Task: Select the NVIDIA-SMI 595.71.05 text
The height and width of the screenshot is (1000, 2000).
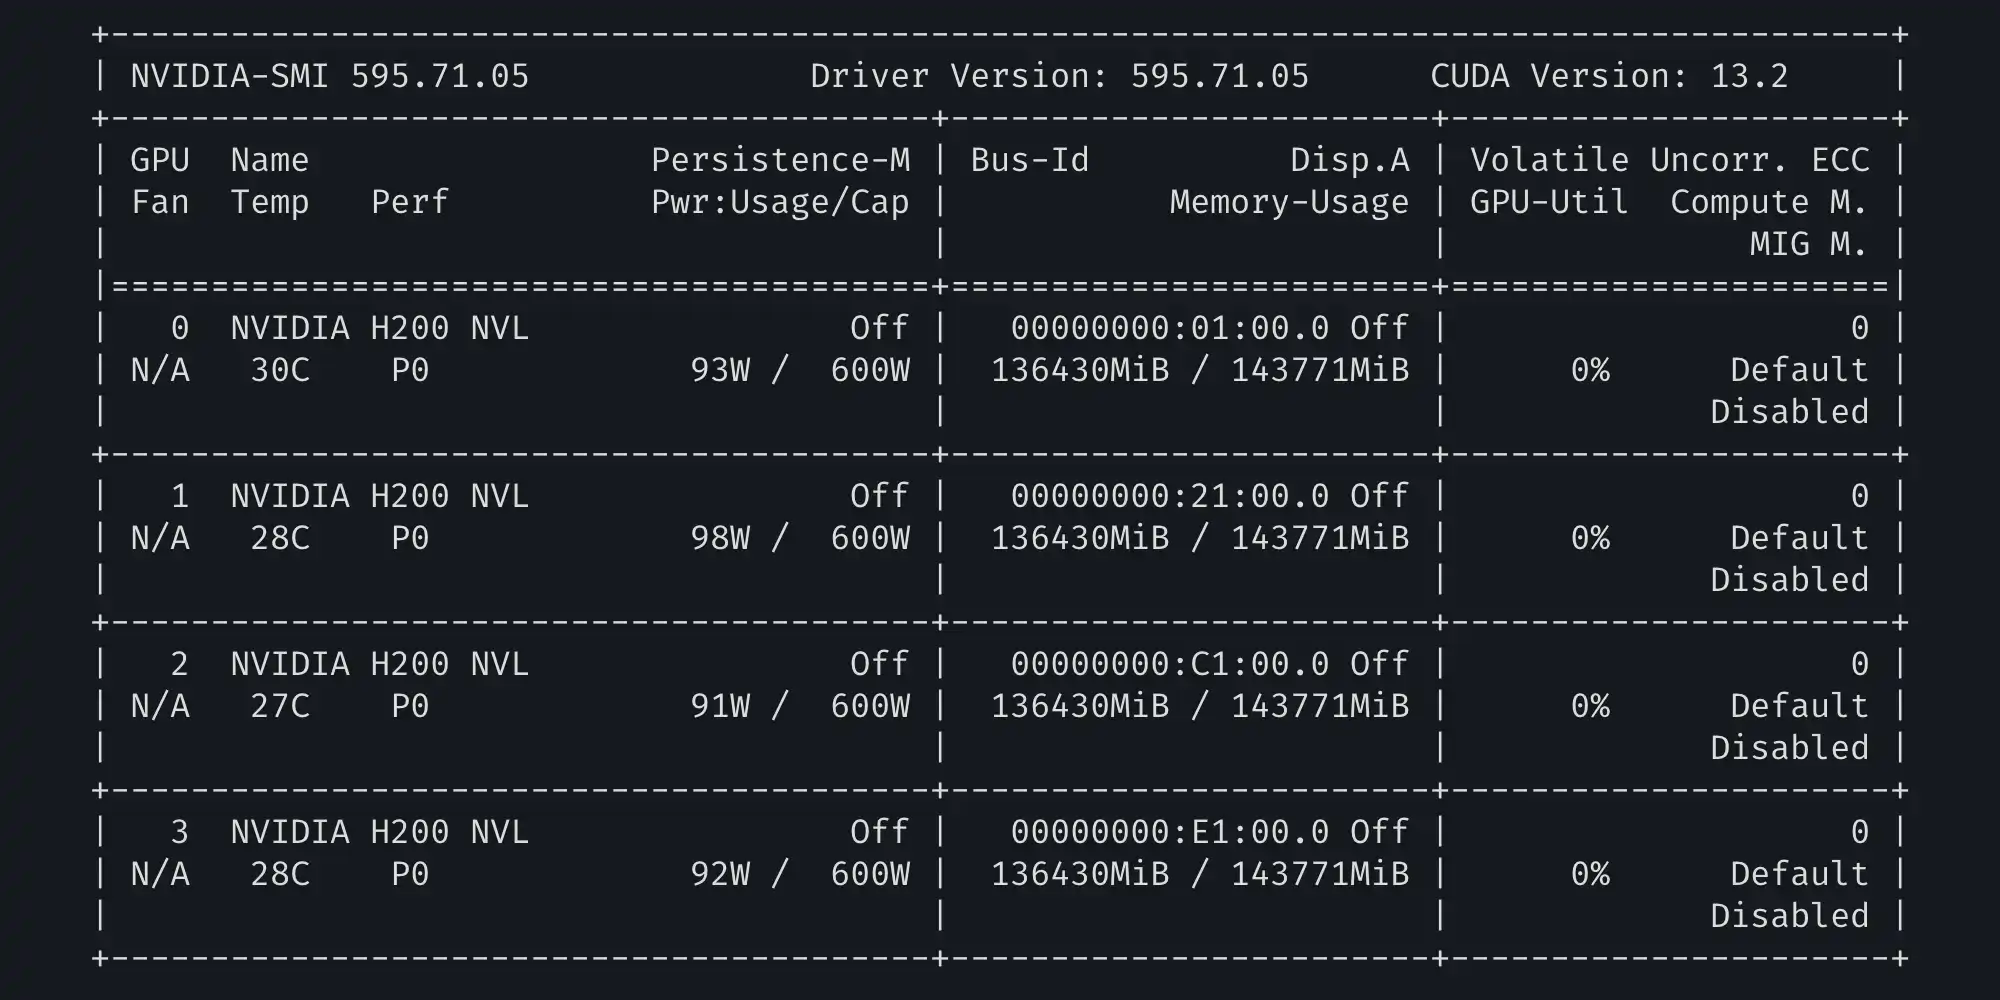Action: [330, 76]
